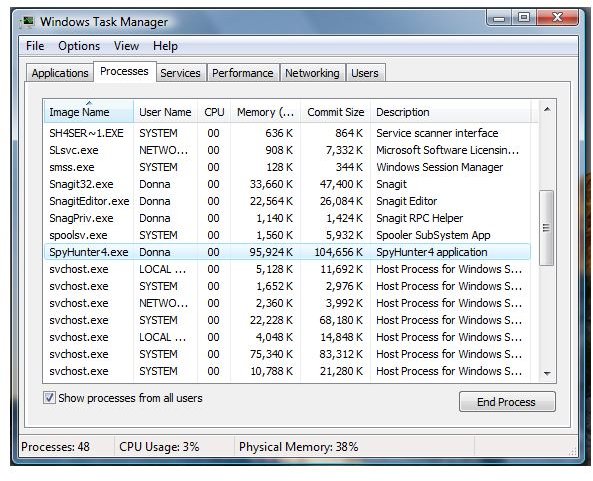This screenshot has height=481, width=593.
Task: Click the scrollbar up arrow
Action: pos(547,110)
